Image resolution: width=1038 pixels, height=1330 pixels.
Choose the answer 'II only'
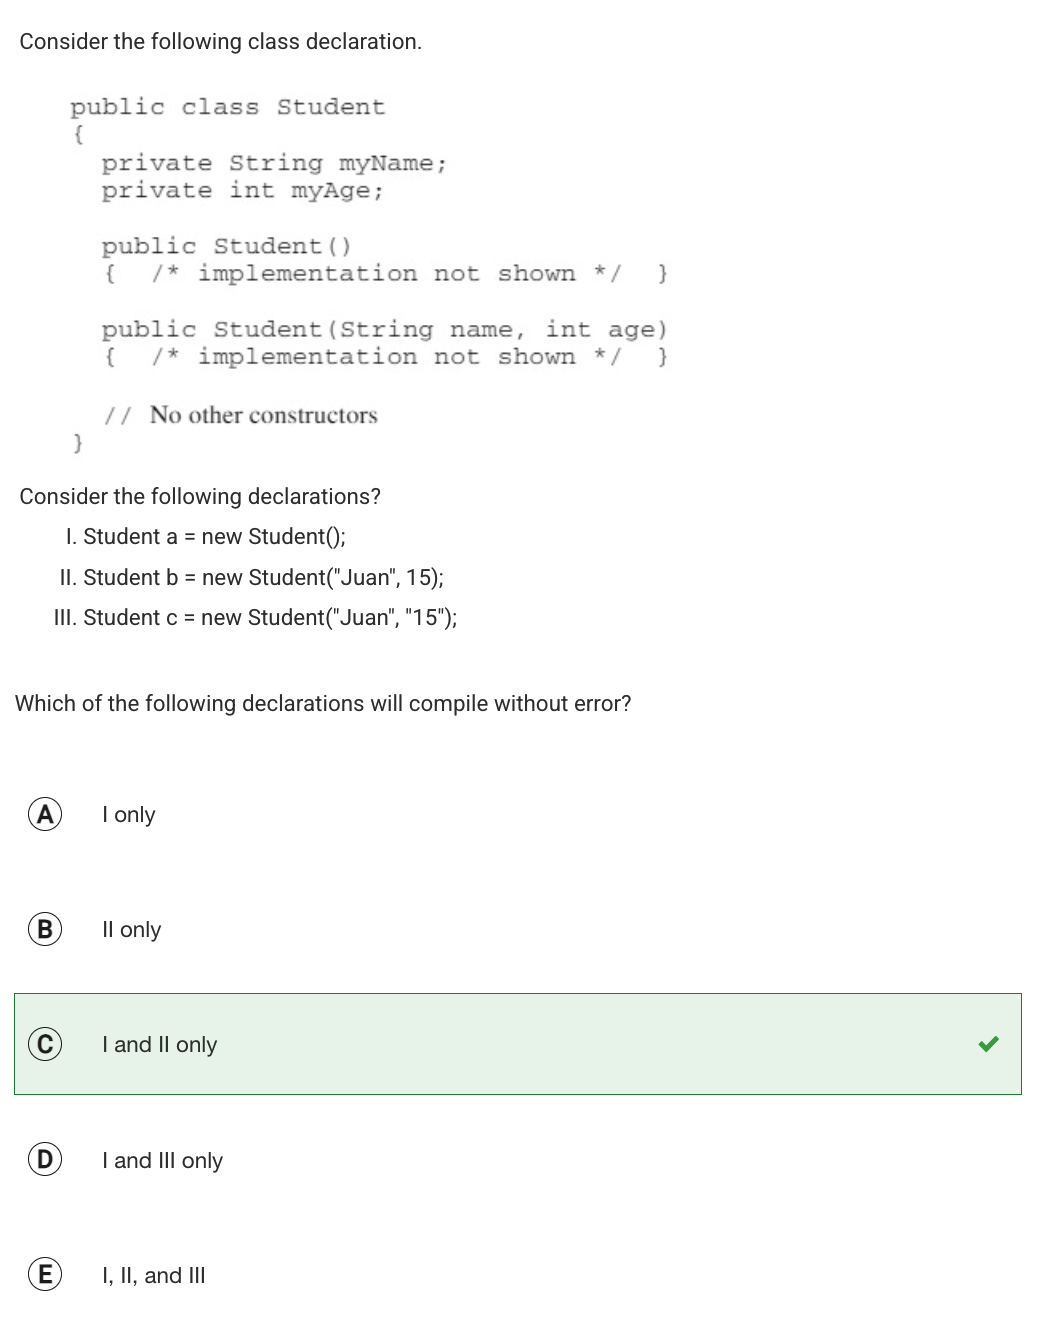pyautogui.click(x=132, y=930)
